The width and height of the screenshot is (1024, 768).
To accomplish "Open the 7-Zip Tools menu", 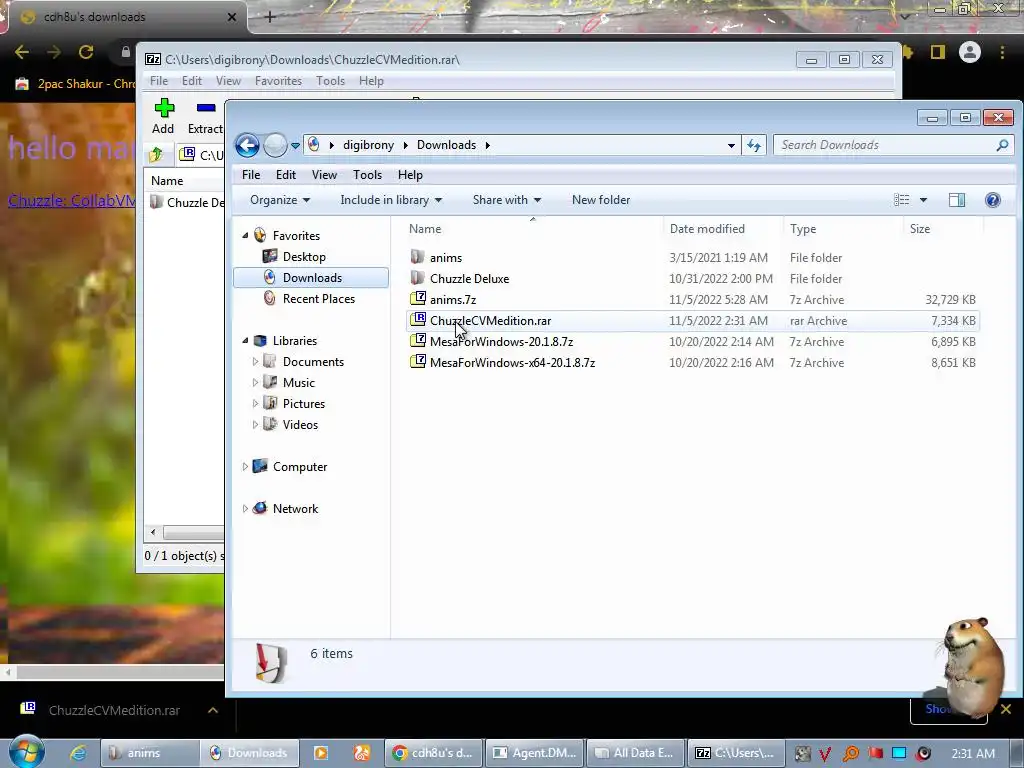I will pyautogui.click(x=330, y=81).
